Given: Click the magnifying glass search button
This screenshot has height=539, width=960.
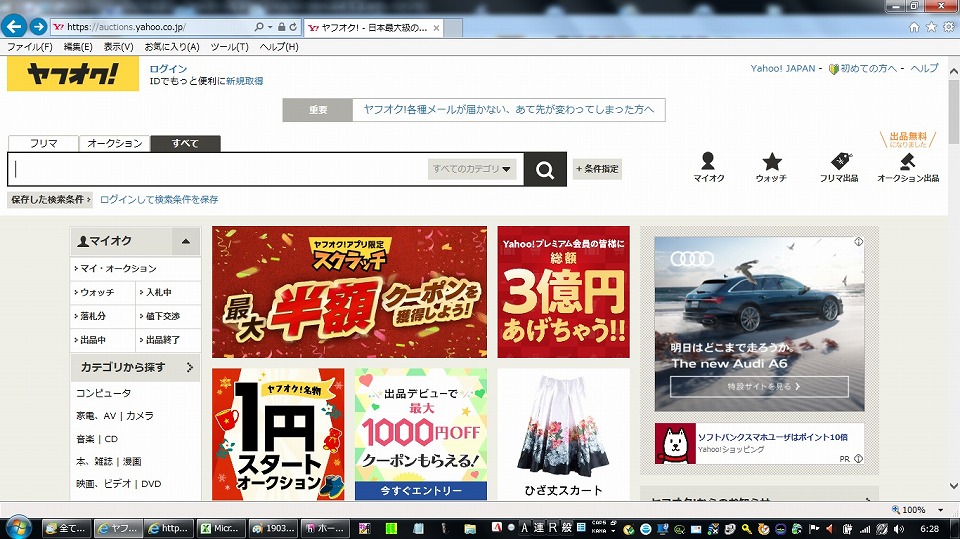Looking at the screenshot, I should coord(545,170).
